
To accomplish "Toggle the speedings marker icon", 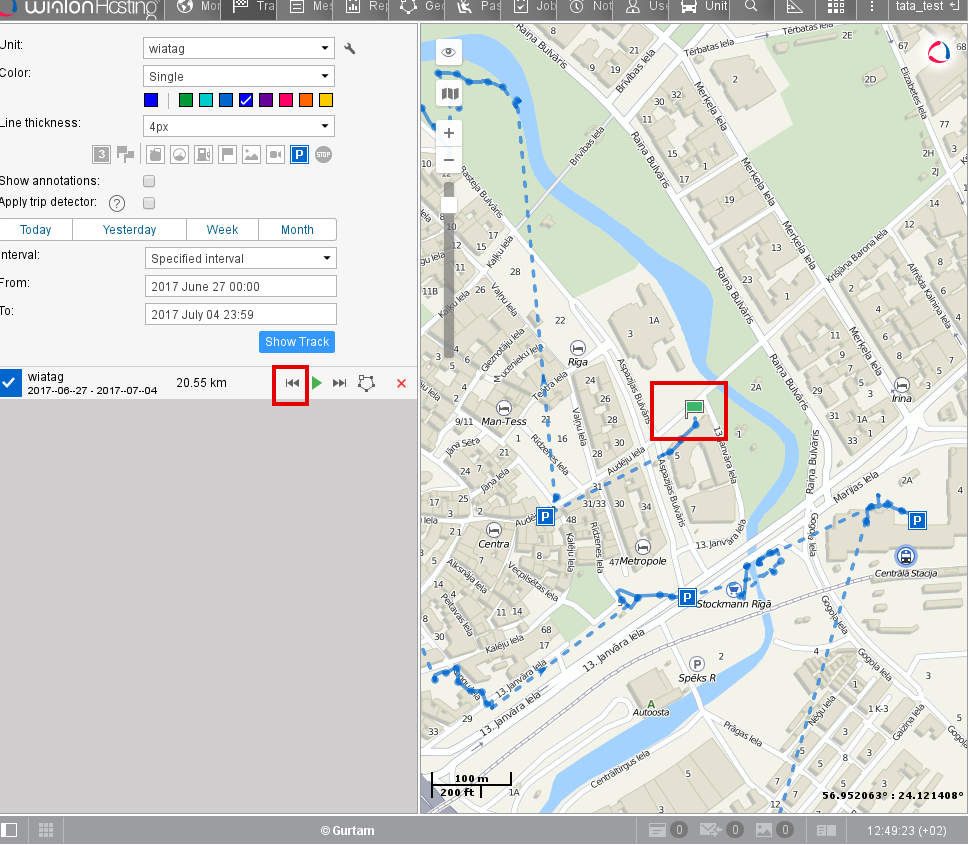I will pos(179,154).
